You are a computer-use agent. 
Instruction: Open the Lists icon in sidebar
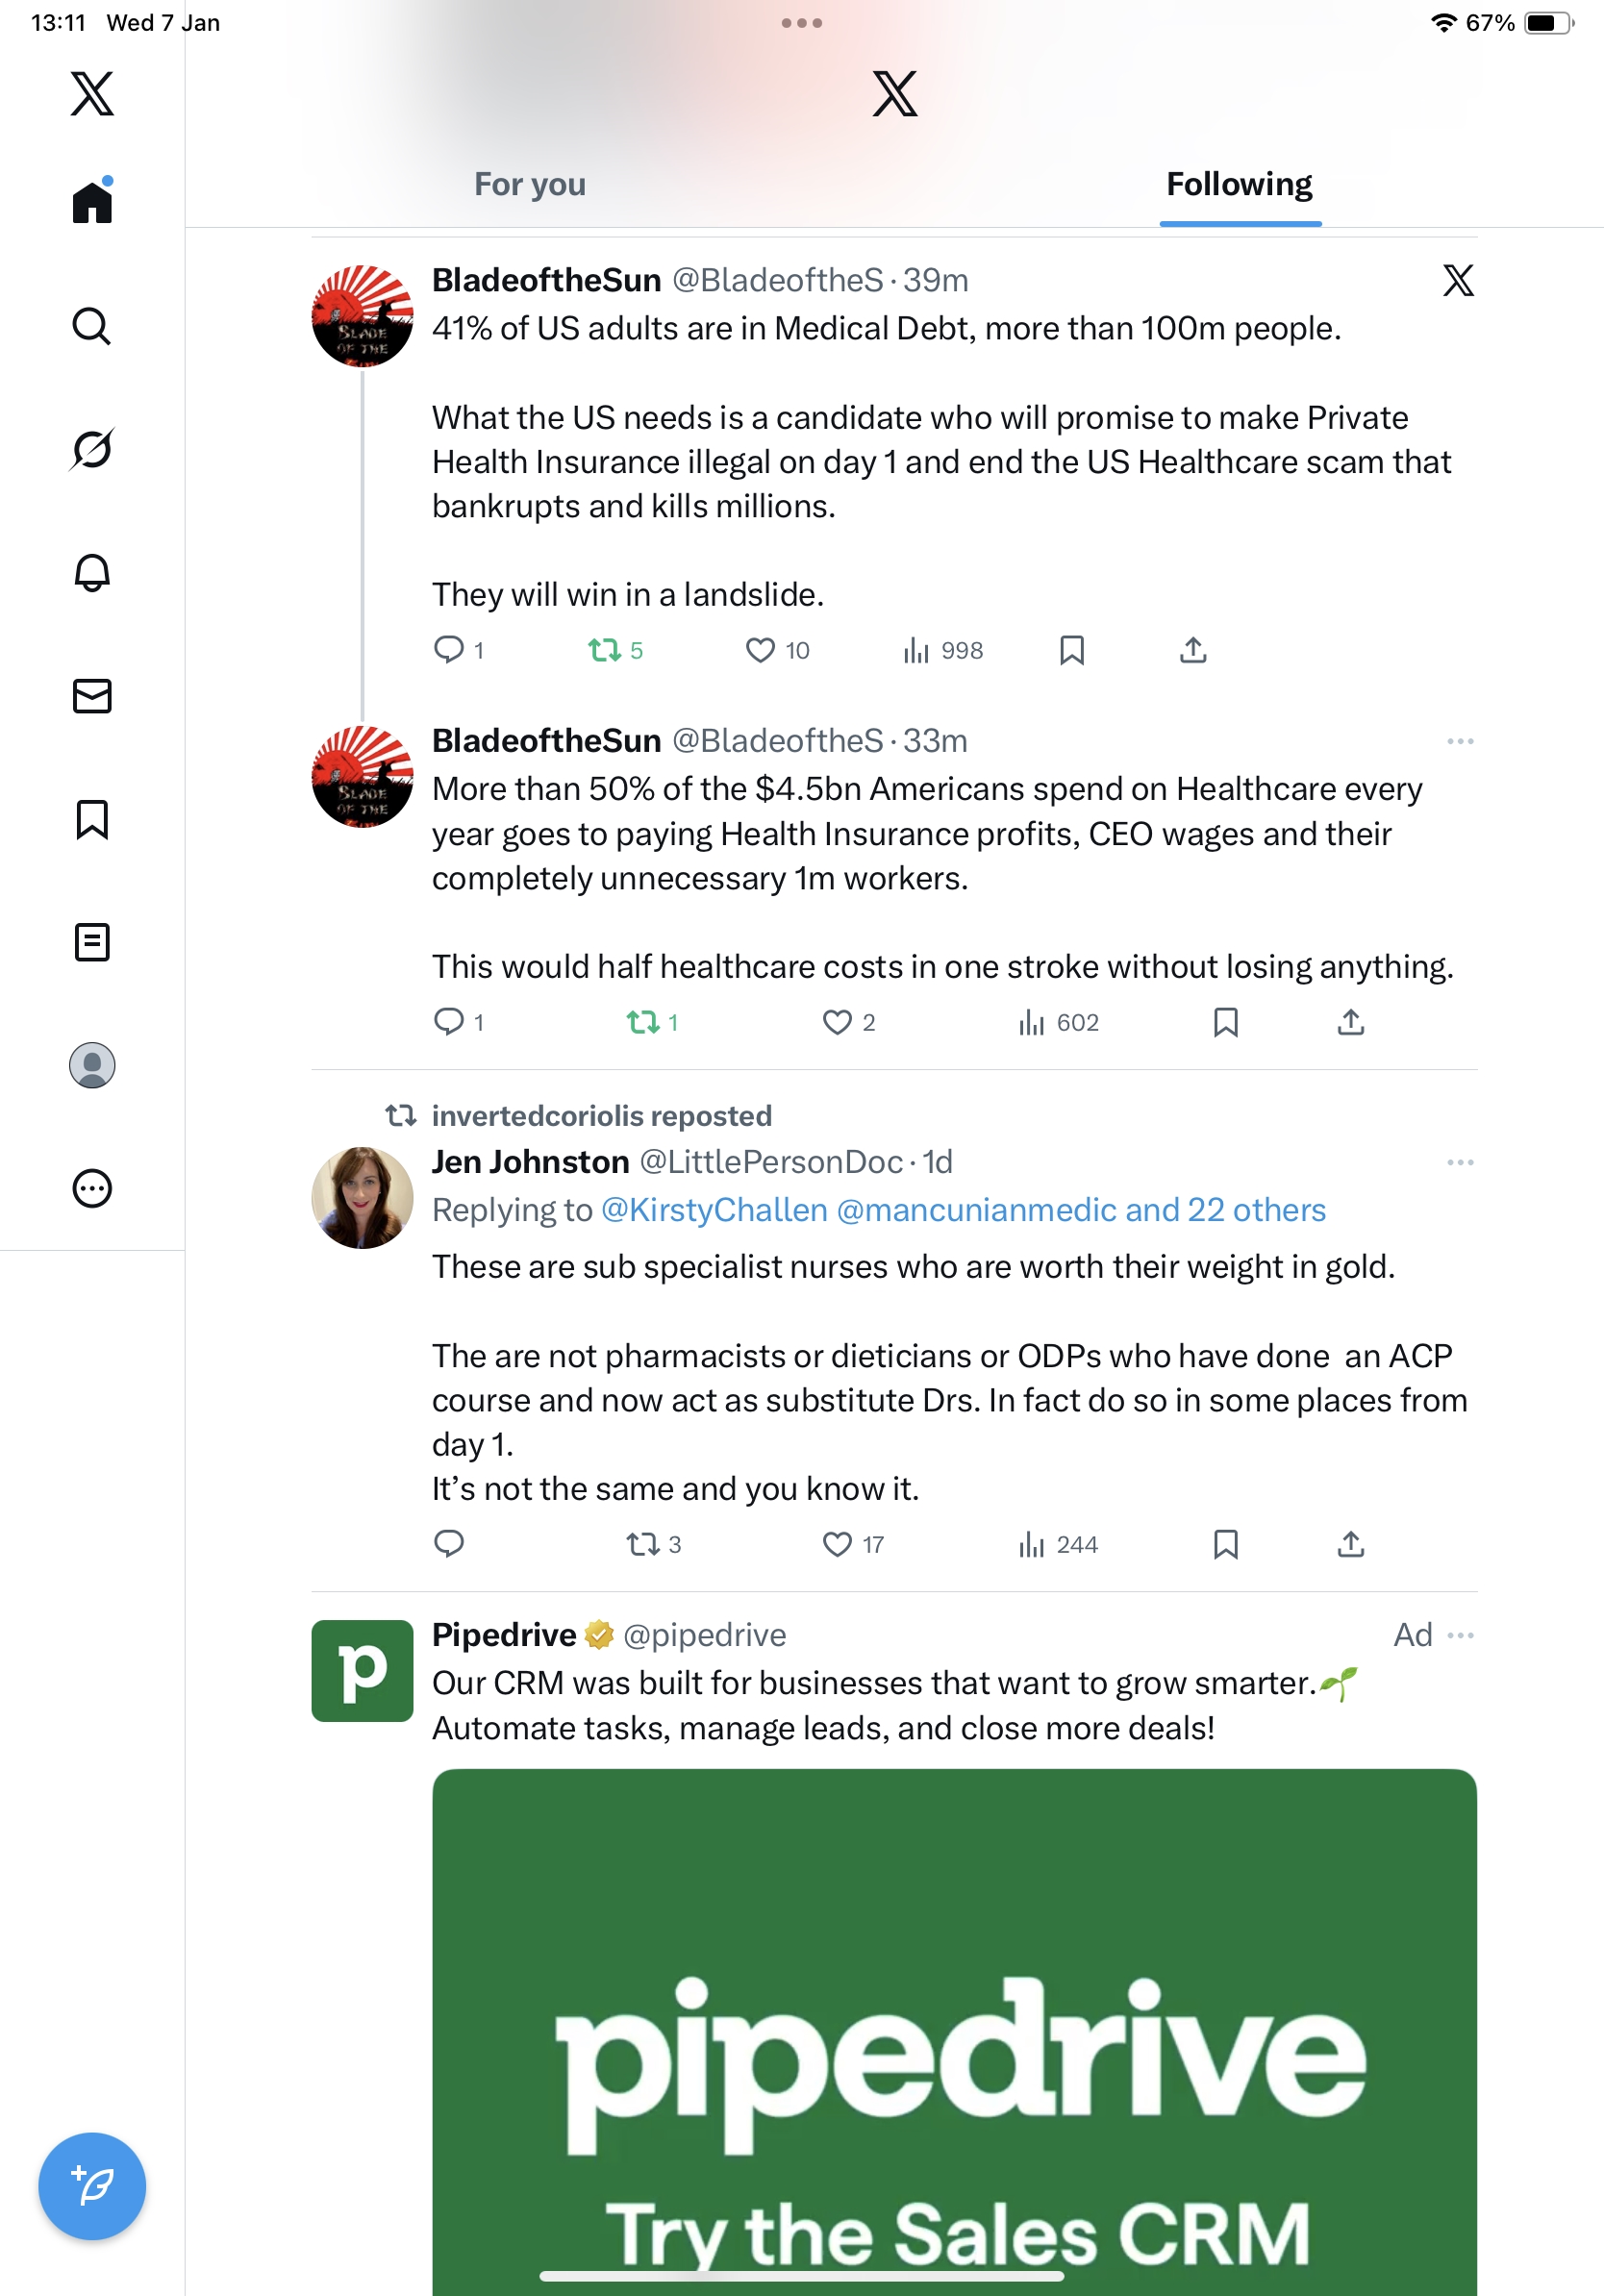tap(92, 942)
